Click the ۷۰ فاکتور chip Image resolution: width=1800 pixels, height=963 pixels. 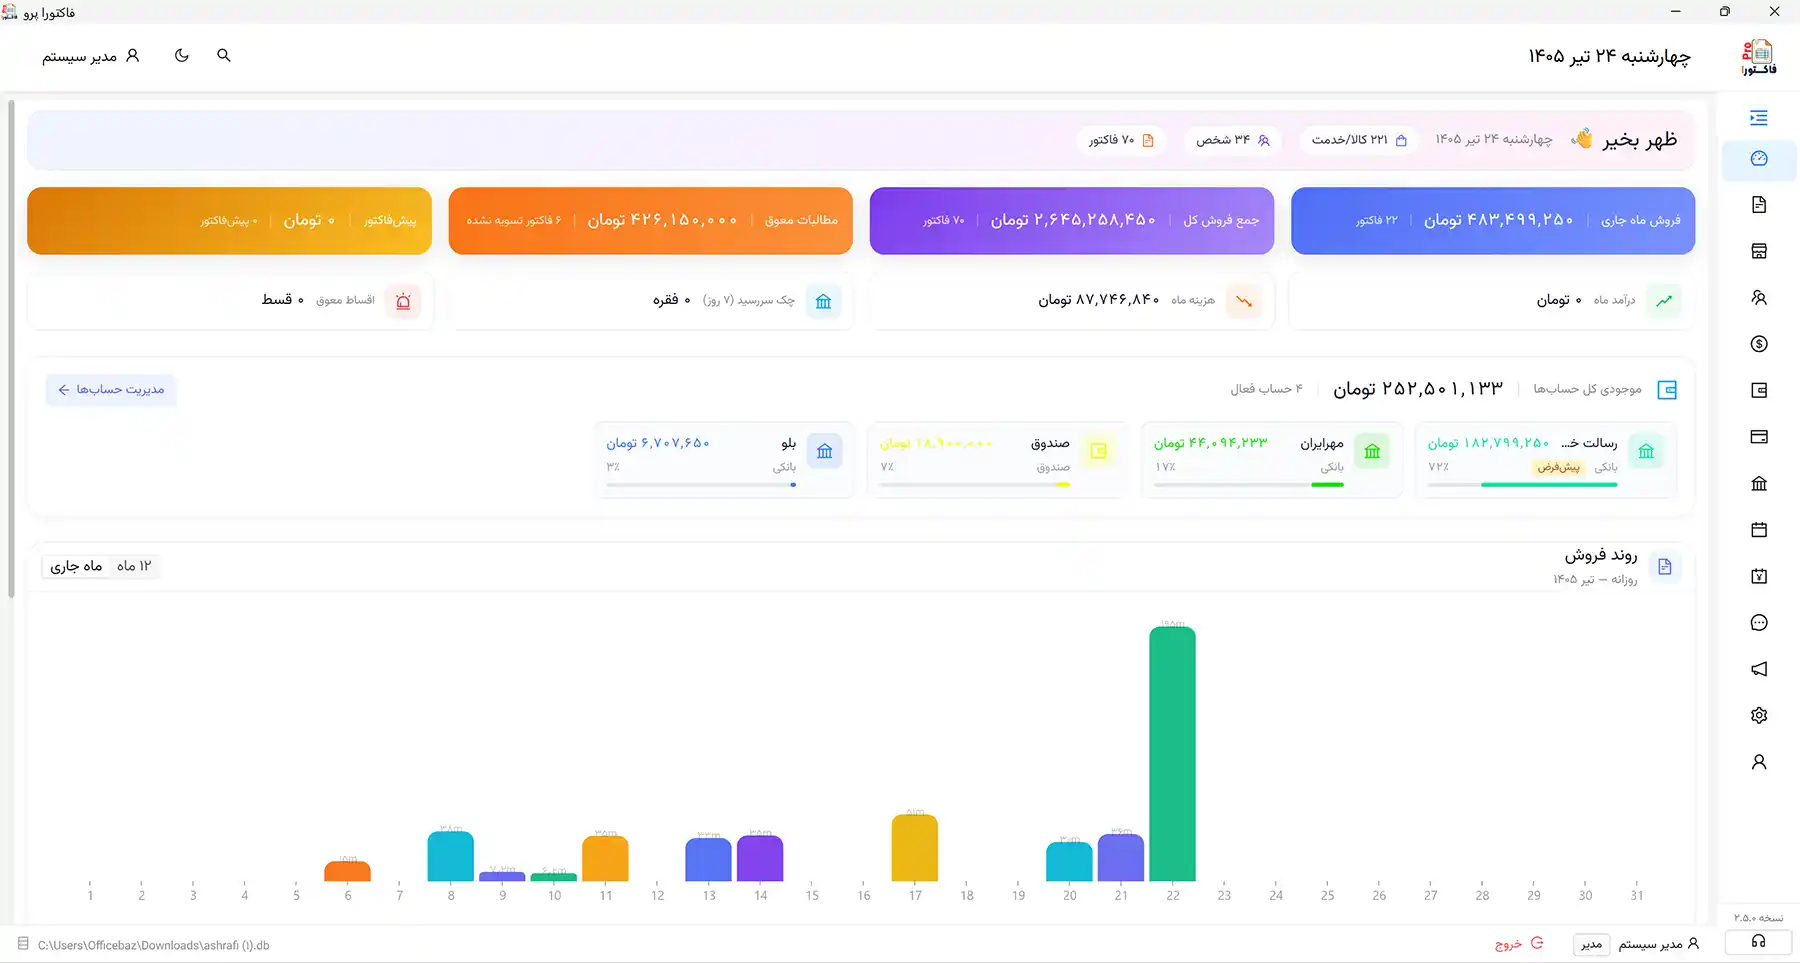pyautogui.click(x=1121, y=140)
